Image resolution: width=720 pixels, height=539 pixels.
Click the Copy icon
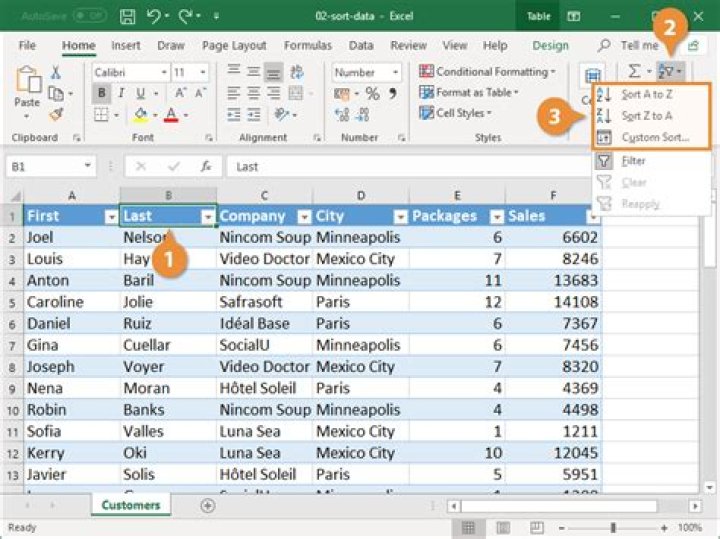pos(56,94)
